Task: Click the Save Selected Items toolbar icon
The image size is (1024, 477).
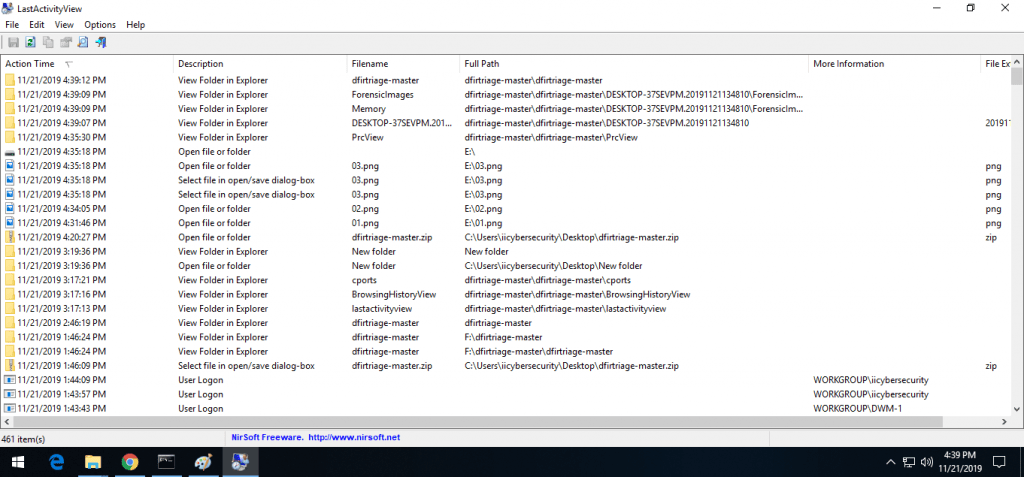Action: (12, 42)
